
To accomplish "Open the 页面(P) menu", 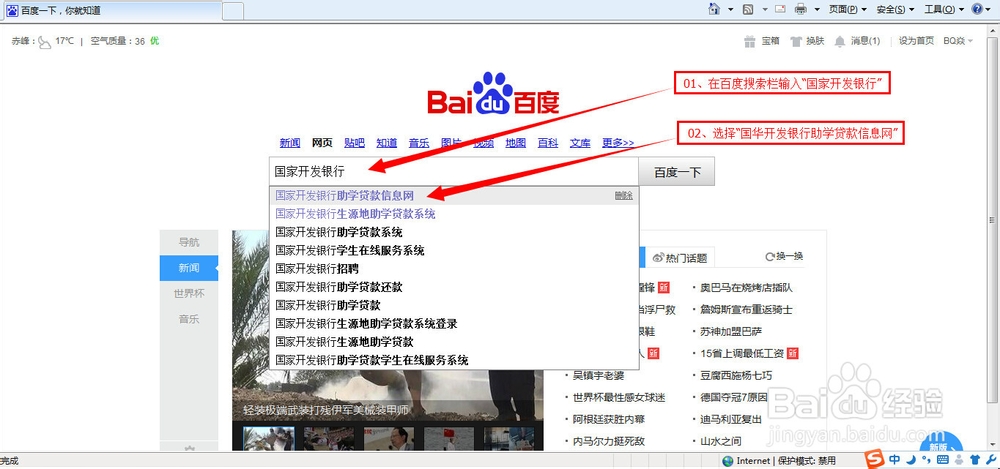I will (x=848, y=9).
